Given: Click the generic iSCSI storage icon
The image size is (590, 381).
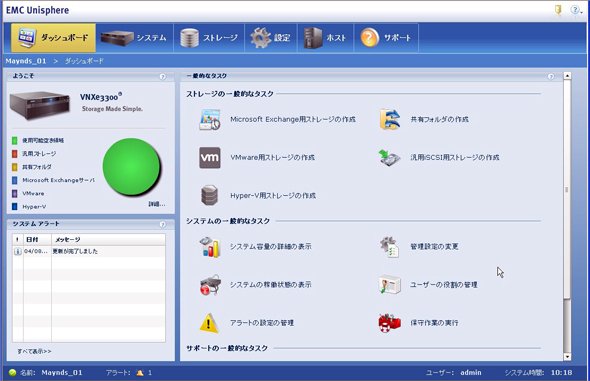Looking at the screenshot, I should coord(389,158).
